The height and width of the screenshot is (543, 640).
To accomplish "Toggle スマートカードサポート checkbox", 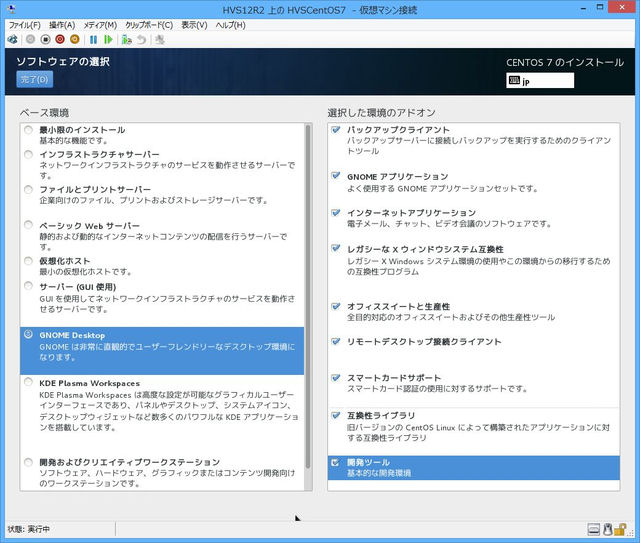I will 336,378.
